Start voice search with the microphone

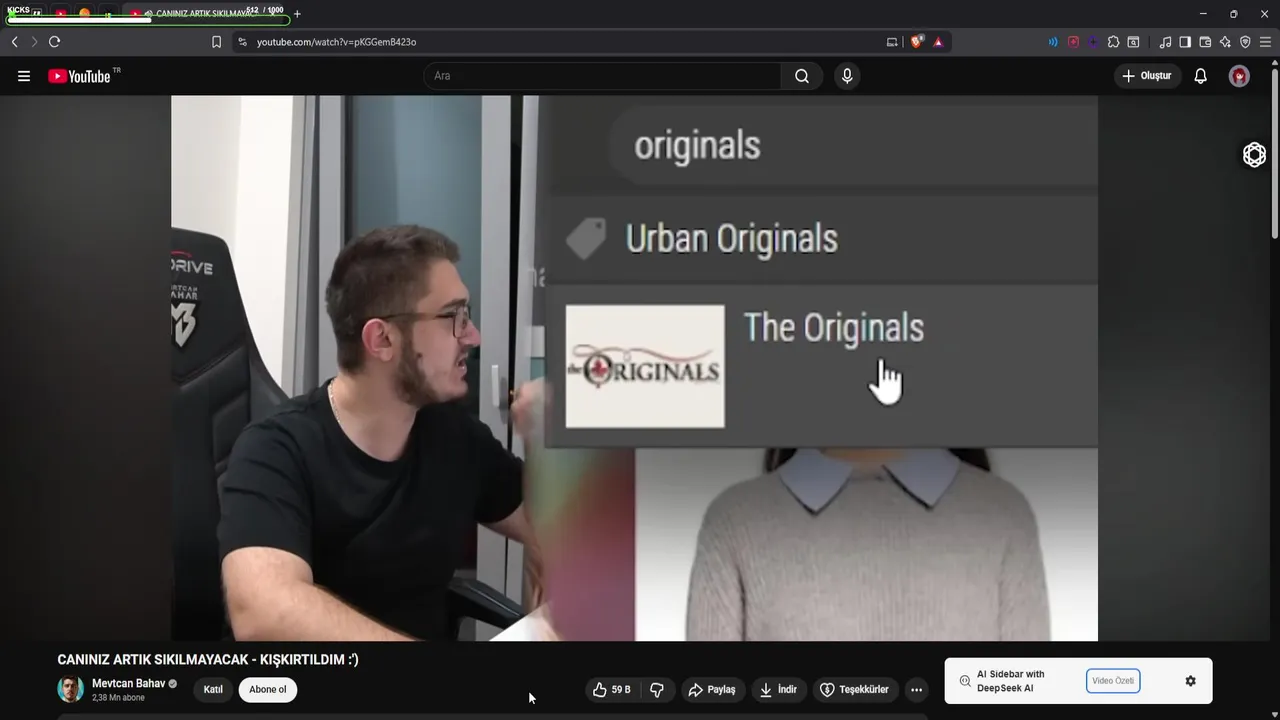pyautogui.click(x=847, y=76)
